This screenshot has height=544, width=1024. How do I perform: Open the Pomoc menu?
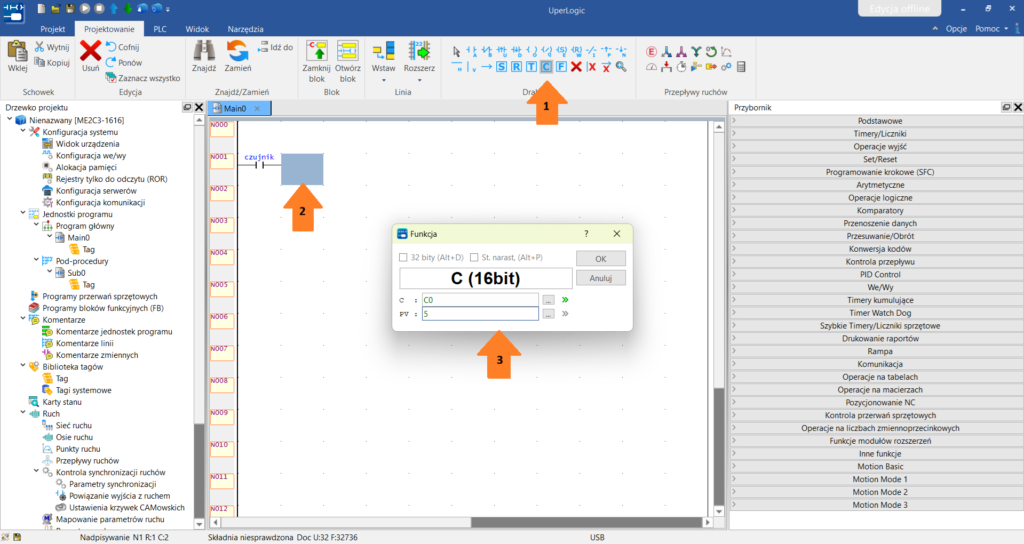pyautogui.click(x=991, y=29)
